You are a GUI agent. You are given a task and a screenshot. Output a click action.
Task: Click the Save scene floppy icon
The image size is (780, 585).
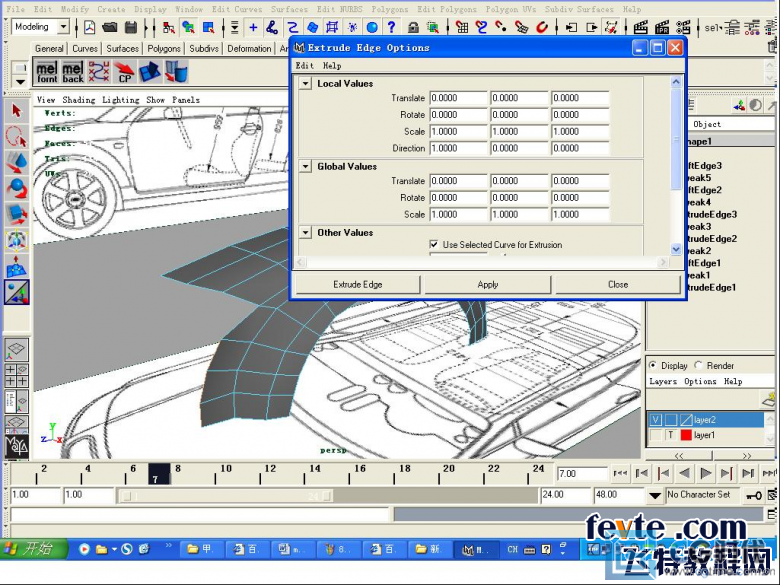[131, 27]
